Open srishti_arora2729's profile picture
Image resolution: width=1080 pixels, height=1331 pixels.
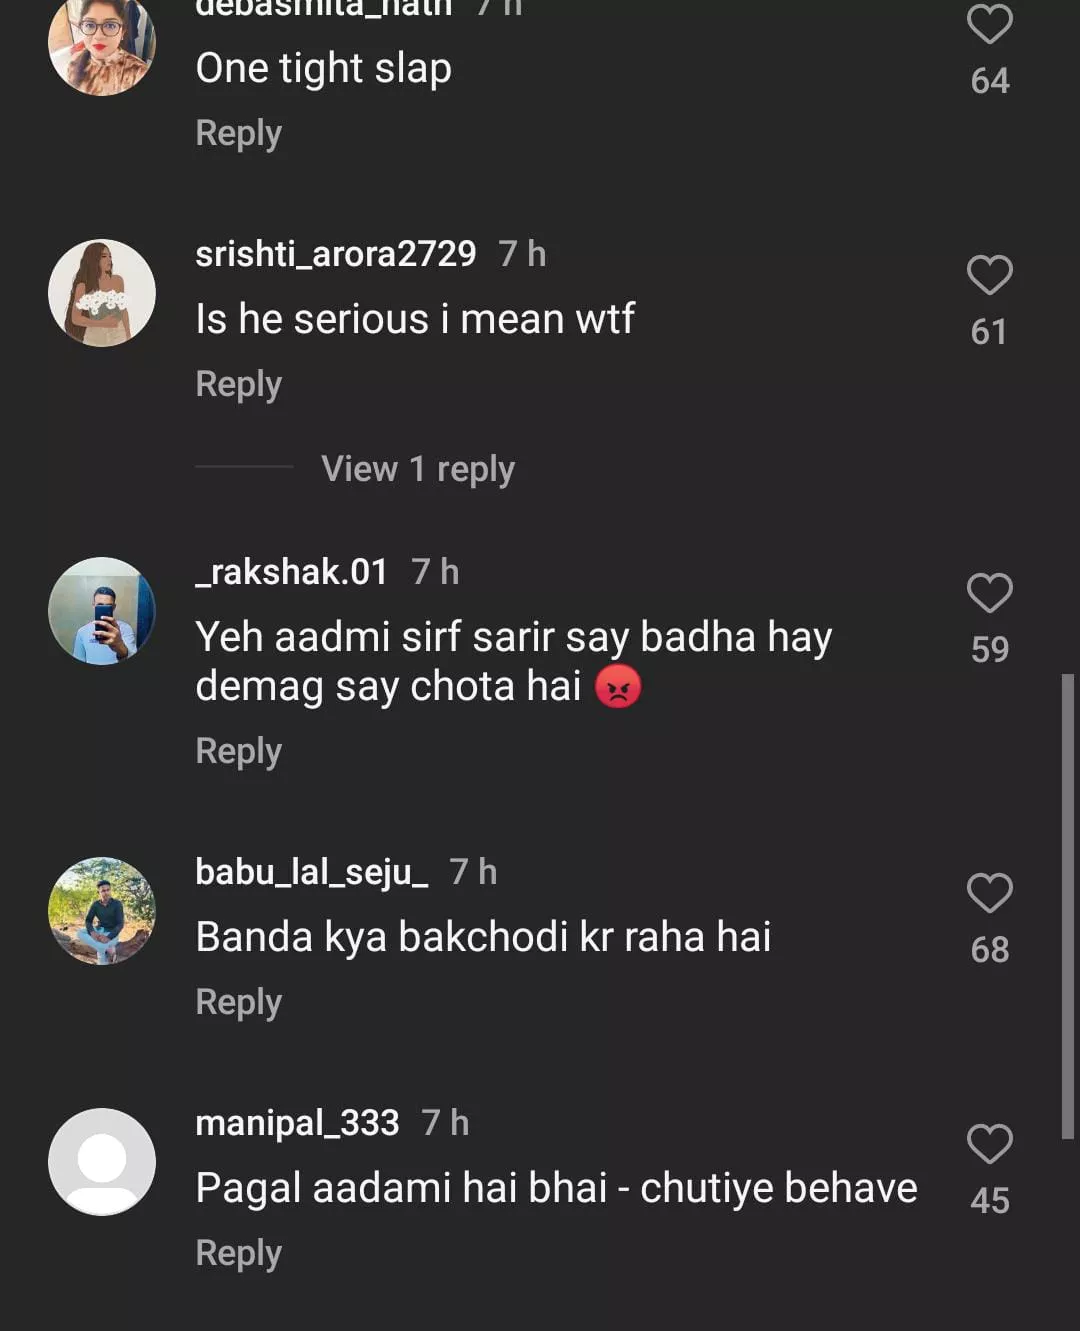click(x=102, y=293)
